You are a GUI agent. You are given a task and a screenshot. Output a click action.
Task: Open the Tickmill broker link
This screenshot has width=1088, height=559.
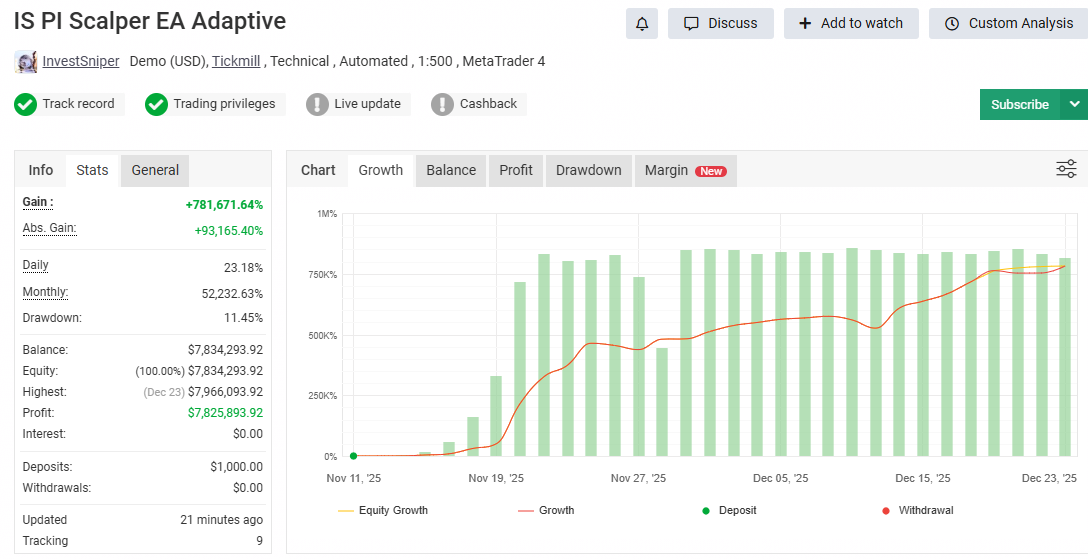point(236,61)
